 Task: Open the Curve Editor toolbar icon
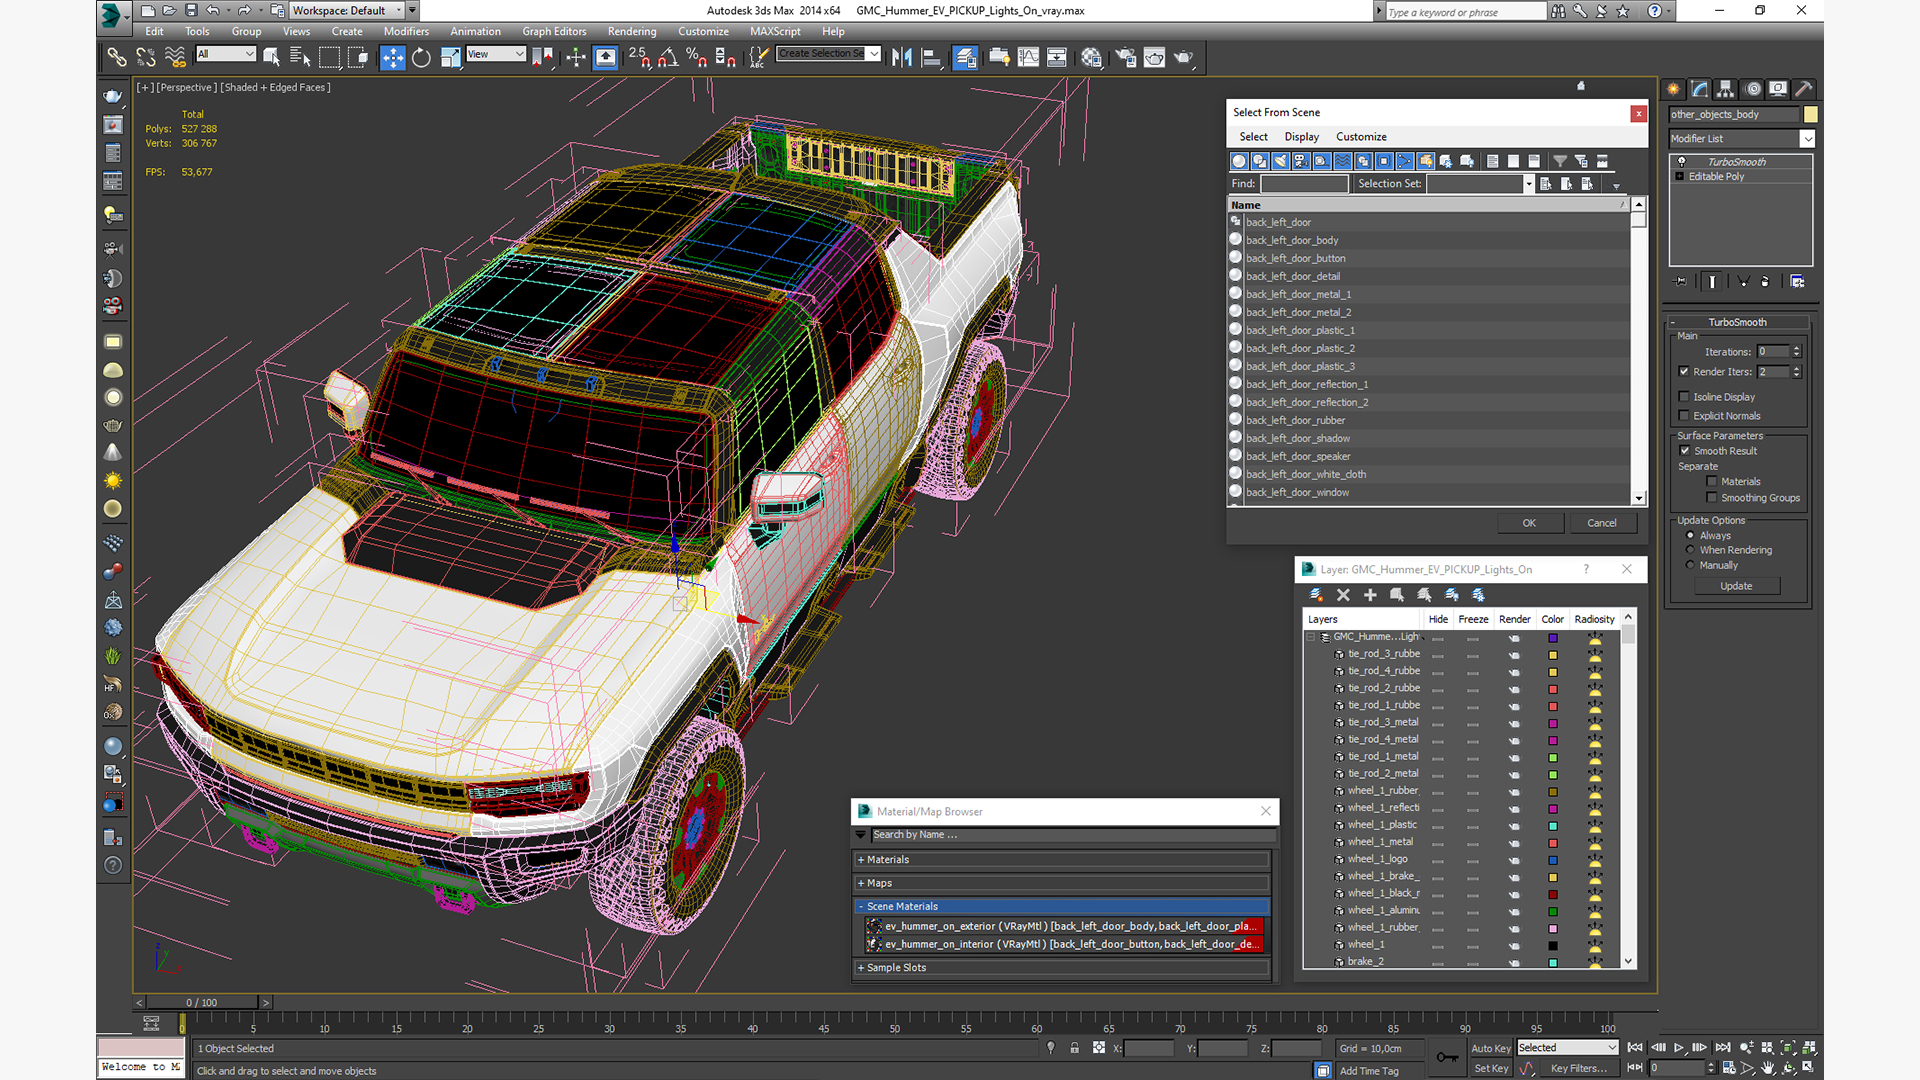(x=1028, y=58)
